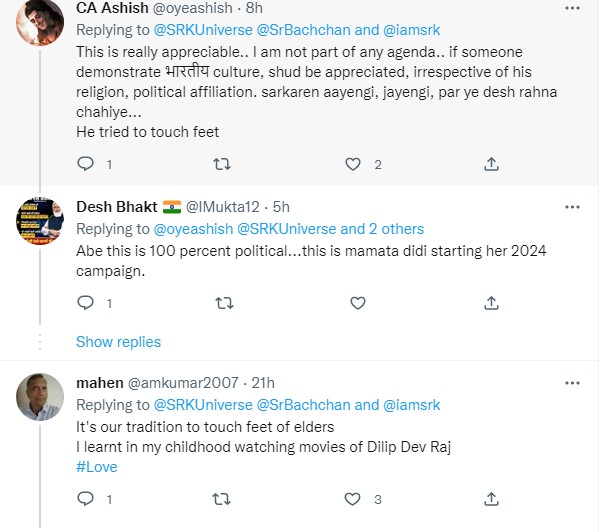
Task: Retweet Desh Bhakt's tweet
Action: point(224,302)
